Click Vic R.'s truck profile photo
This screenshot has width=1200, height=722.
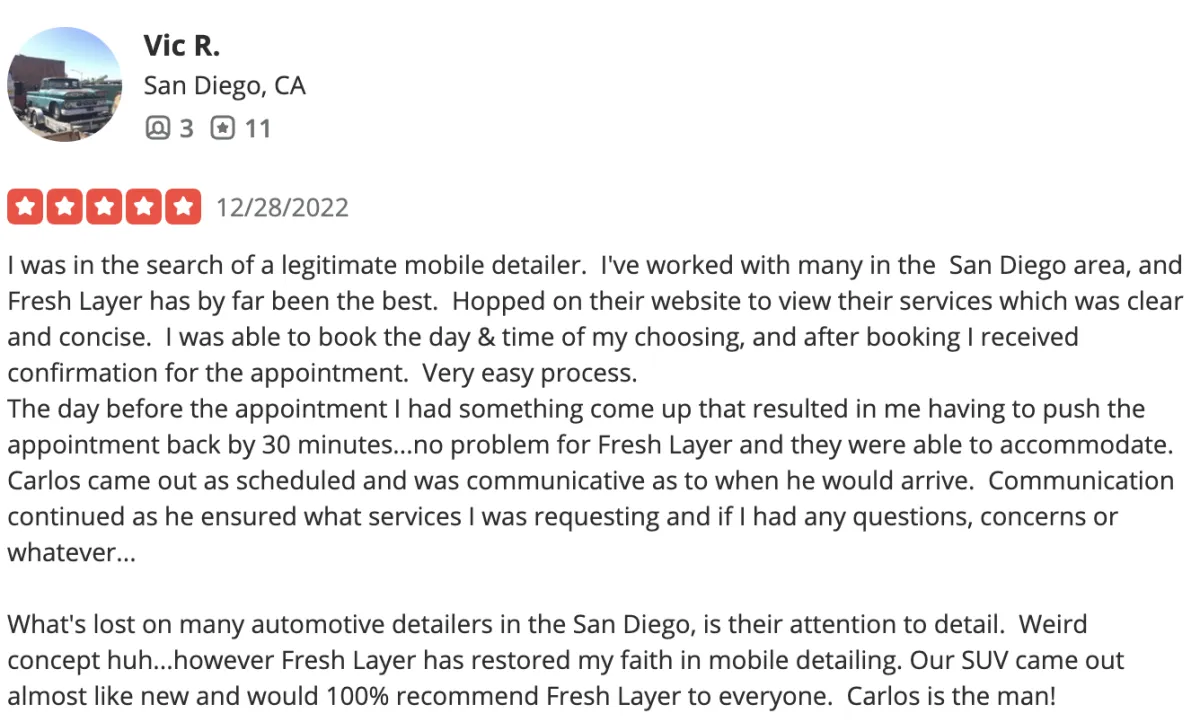tap(64, 85)
